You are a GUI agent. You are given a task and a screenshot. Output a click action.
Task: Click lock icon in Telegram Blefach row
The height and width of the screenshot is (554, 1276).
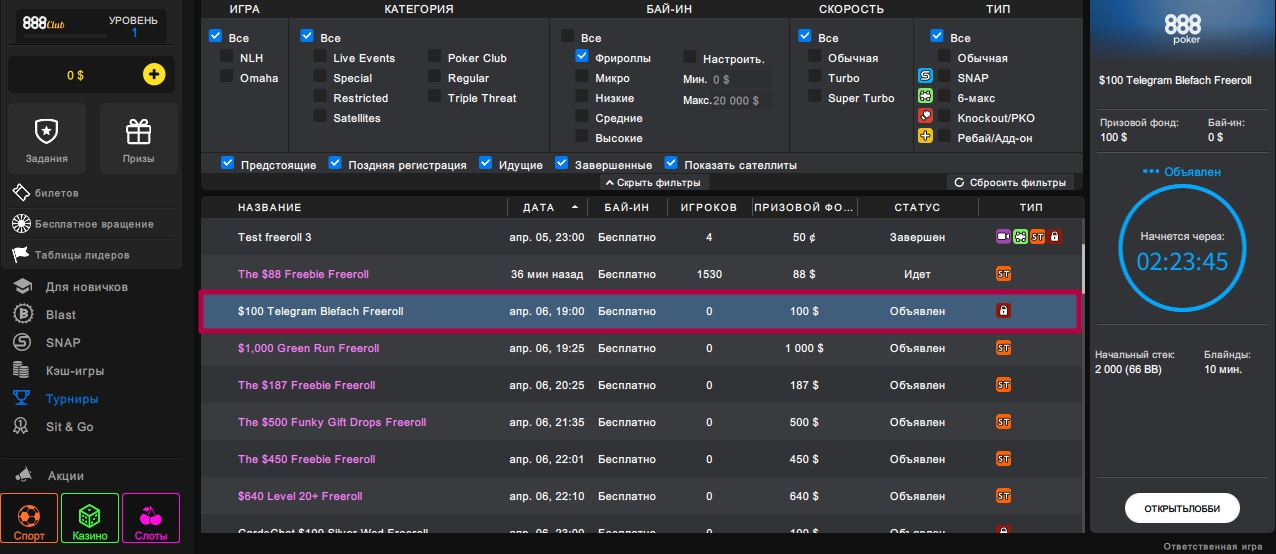tap(1003, 311)
